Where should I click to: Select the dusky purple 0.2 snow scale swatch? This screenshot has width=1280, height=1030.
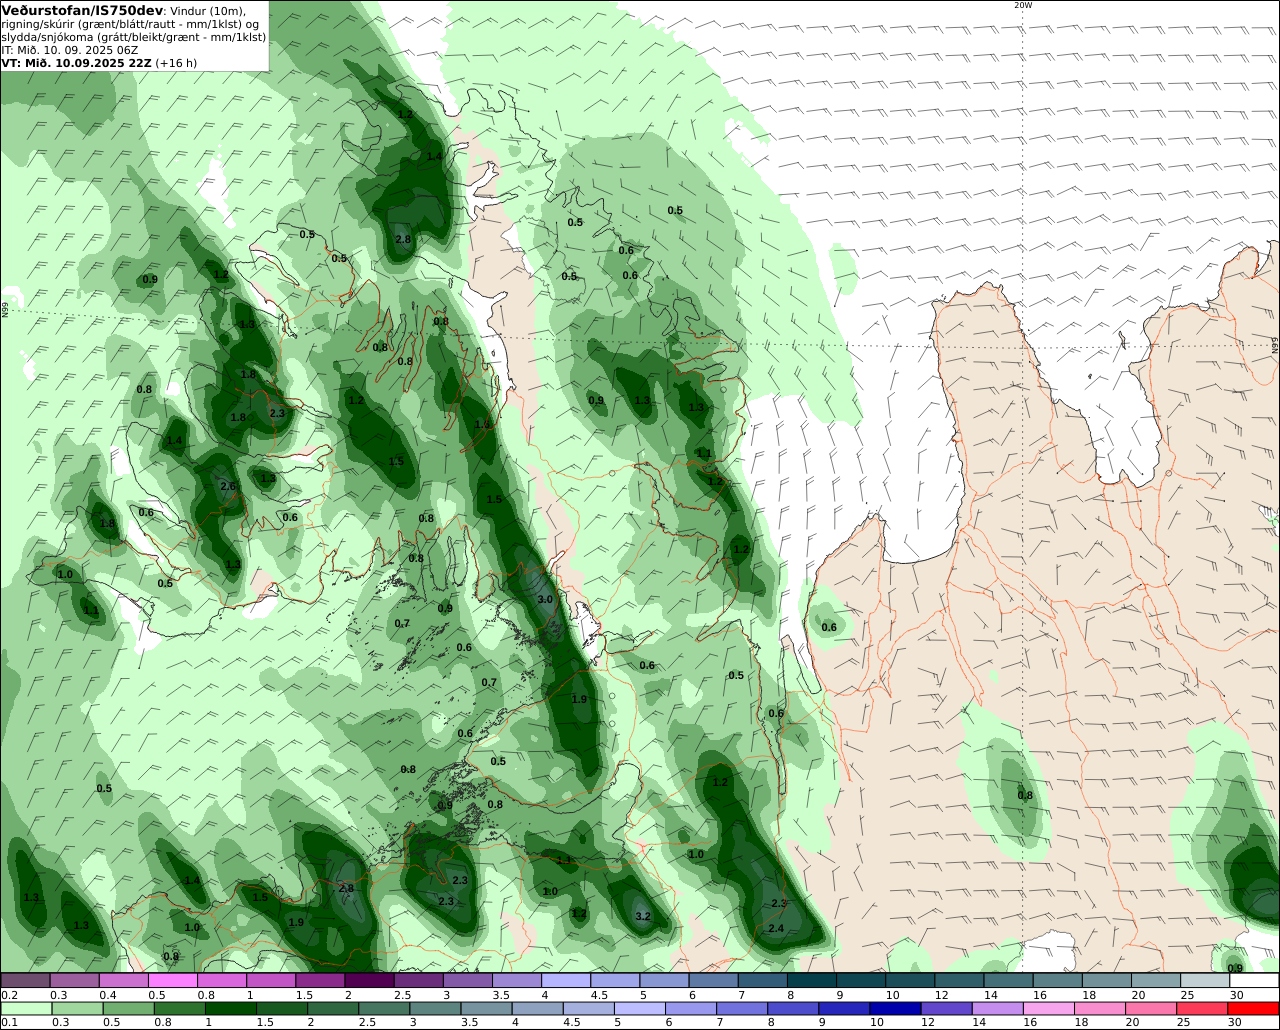(x=25, y=980)
